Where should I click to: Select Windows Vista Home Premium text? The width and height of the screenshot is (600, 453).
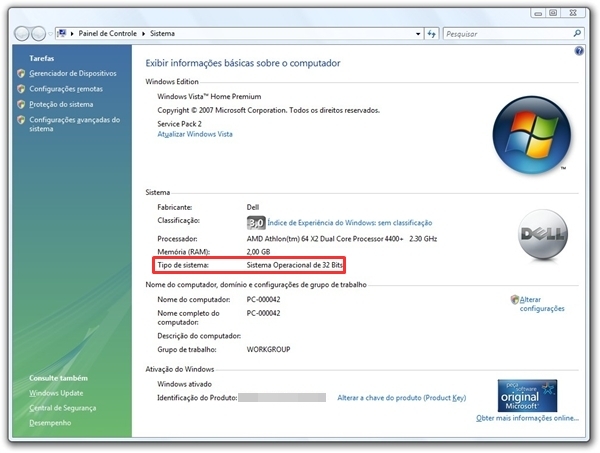point(209,96)
